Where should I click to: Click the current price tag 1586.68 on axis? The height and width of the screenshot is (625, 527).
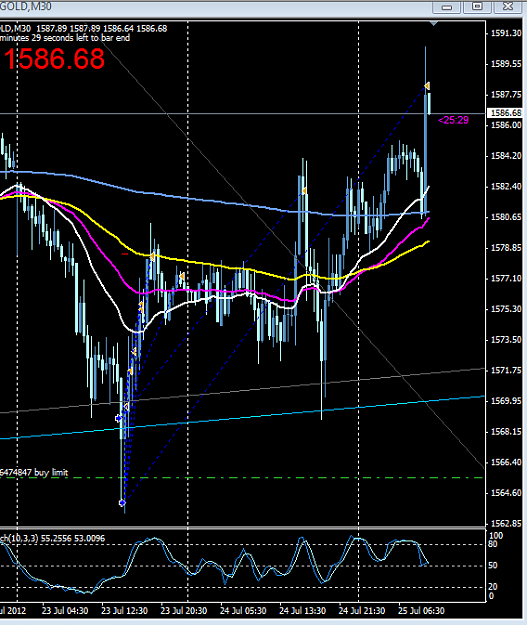505,113
